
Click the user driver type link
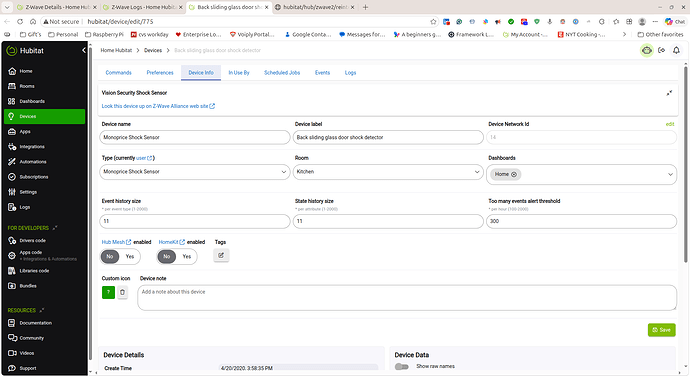144,158
